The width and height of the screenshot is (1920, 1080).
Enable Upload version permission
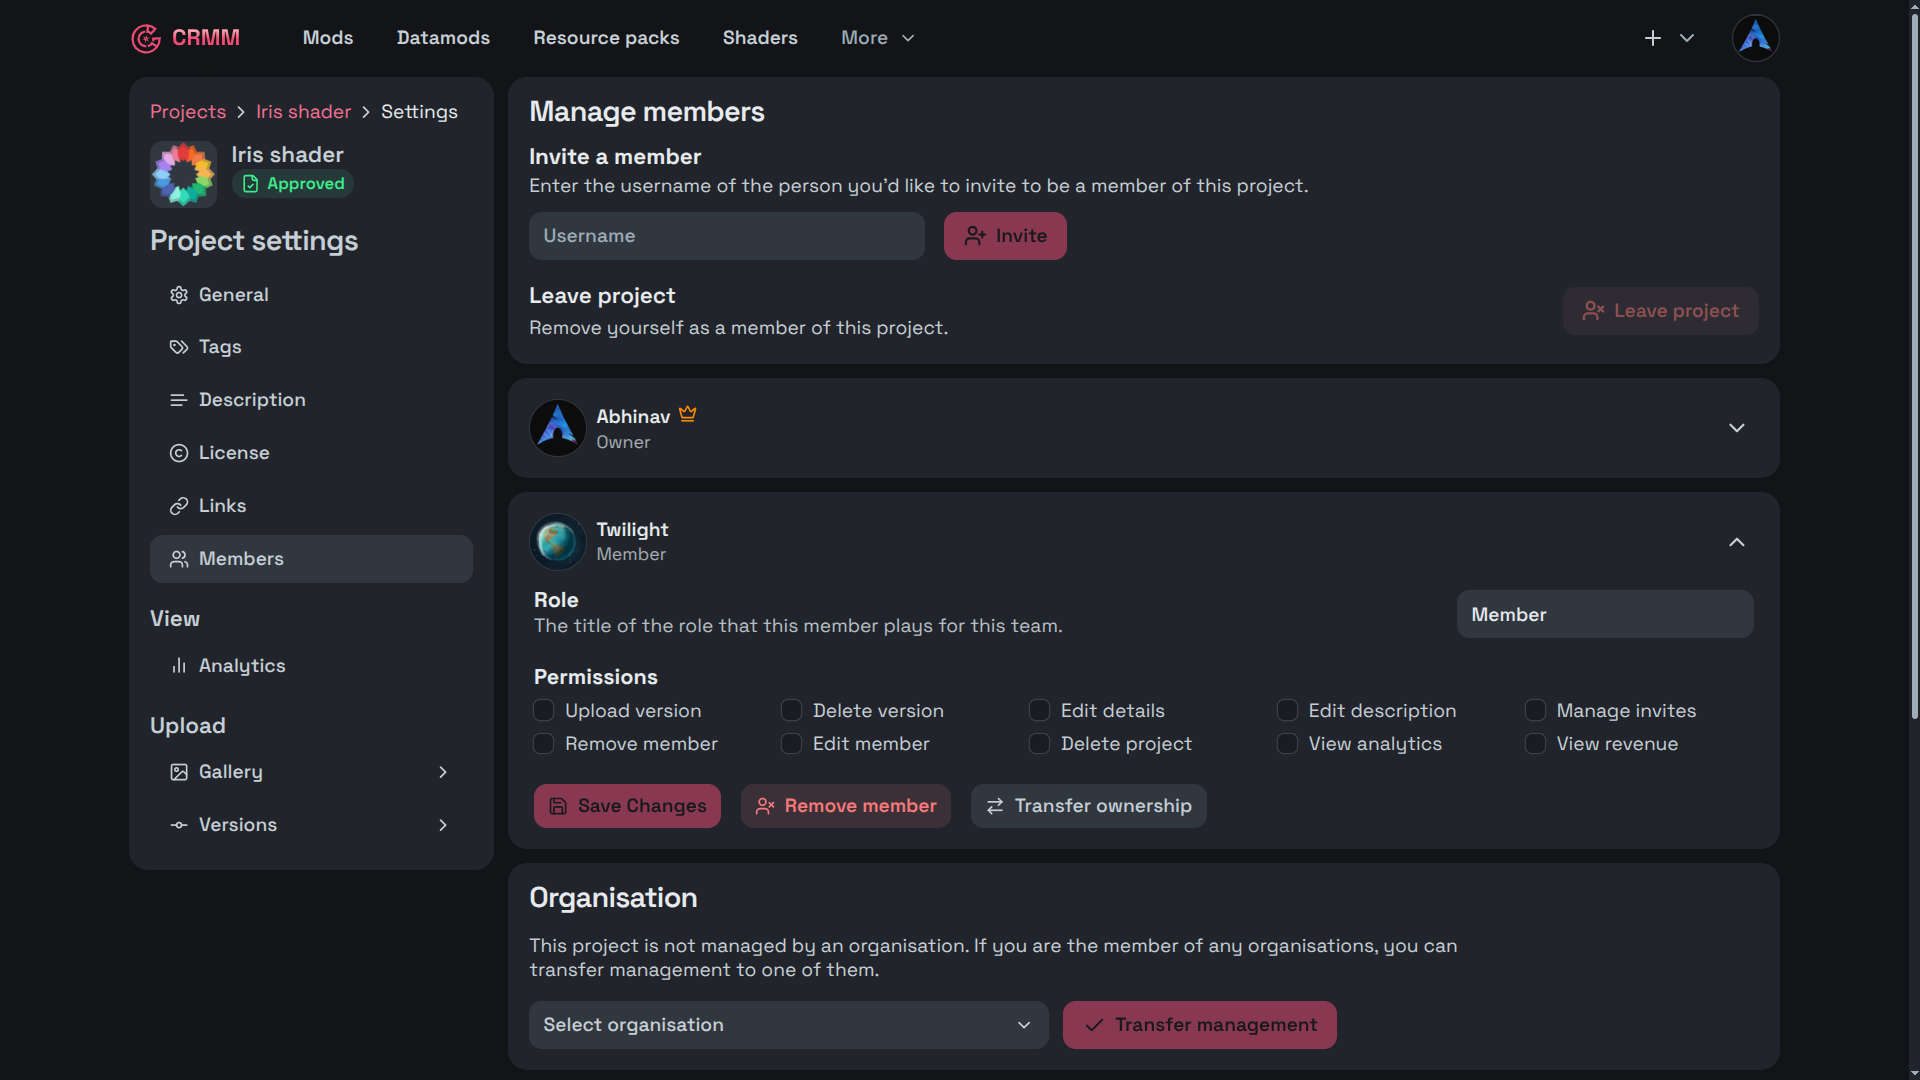(x=544, y=710)
